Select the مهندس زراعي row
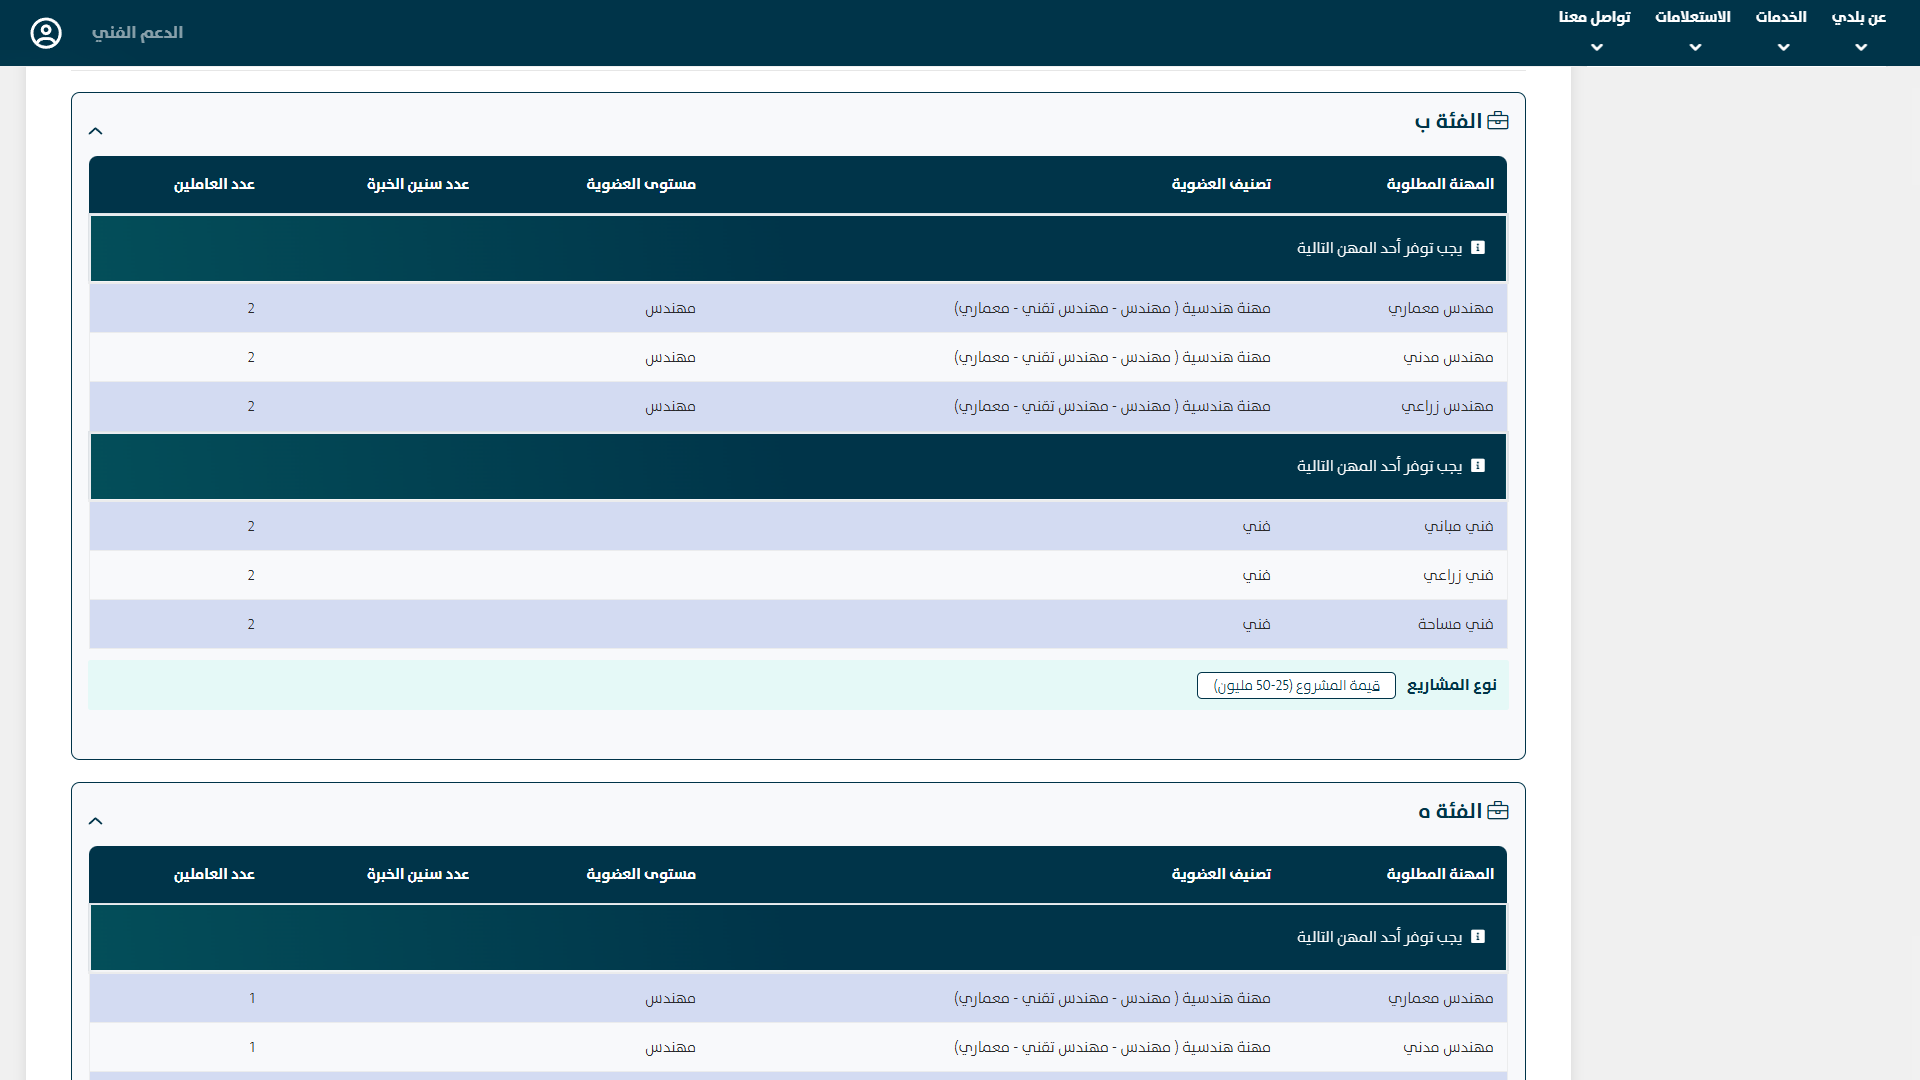Screen dimensions: 1920x1080 [1447, 406]
